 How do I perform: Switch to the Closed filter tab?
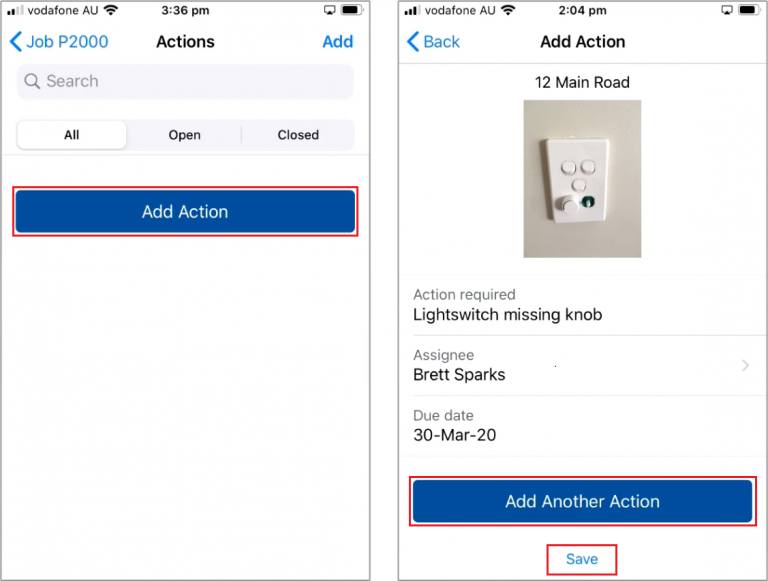pyautogui.click(x=298, y=135)
